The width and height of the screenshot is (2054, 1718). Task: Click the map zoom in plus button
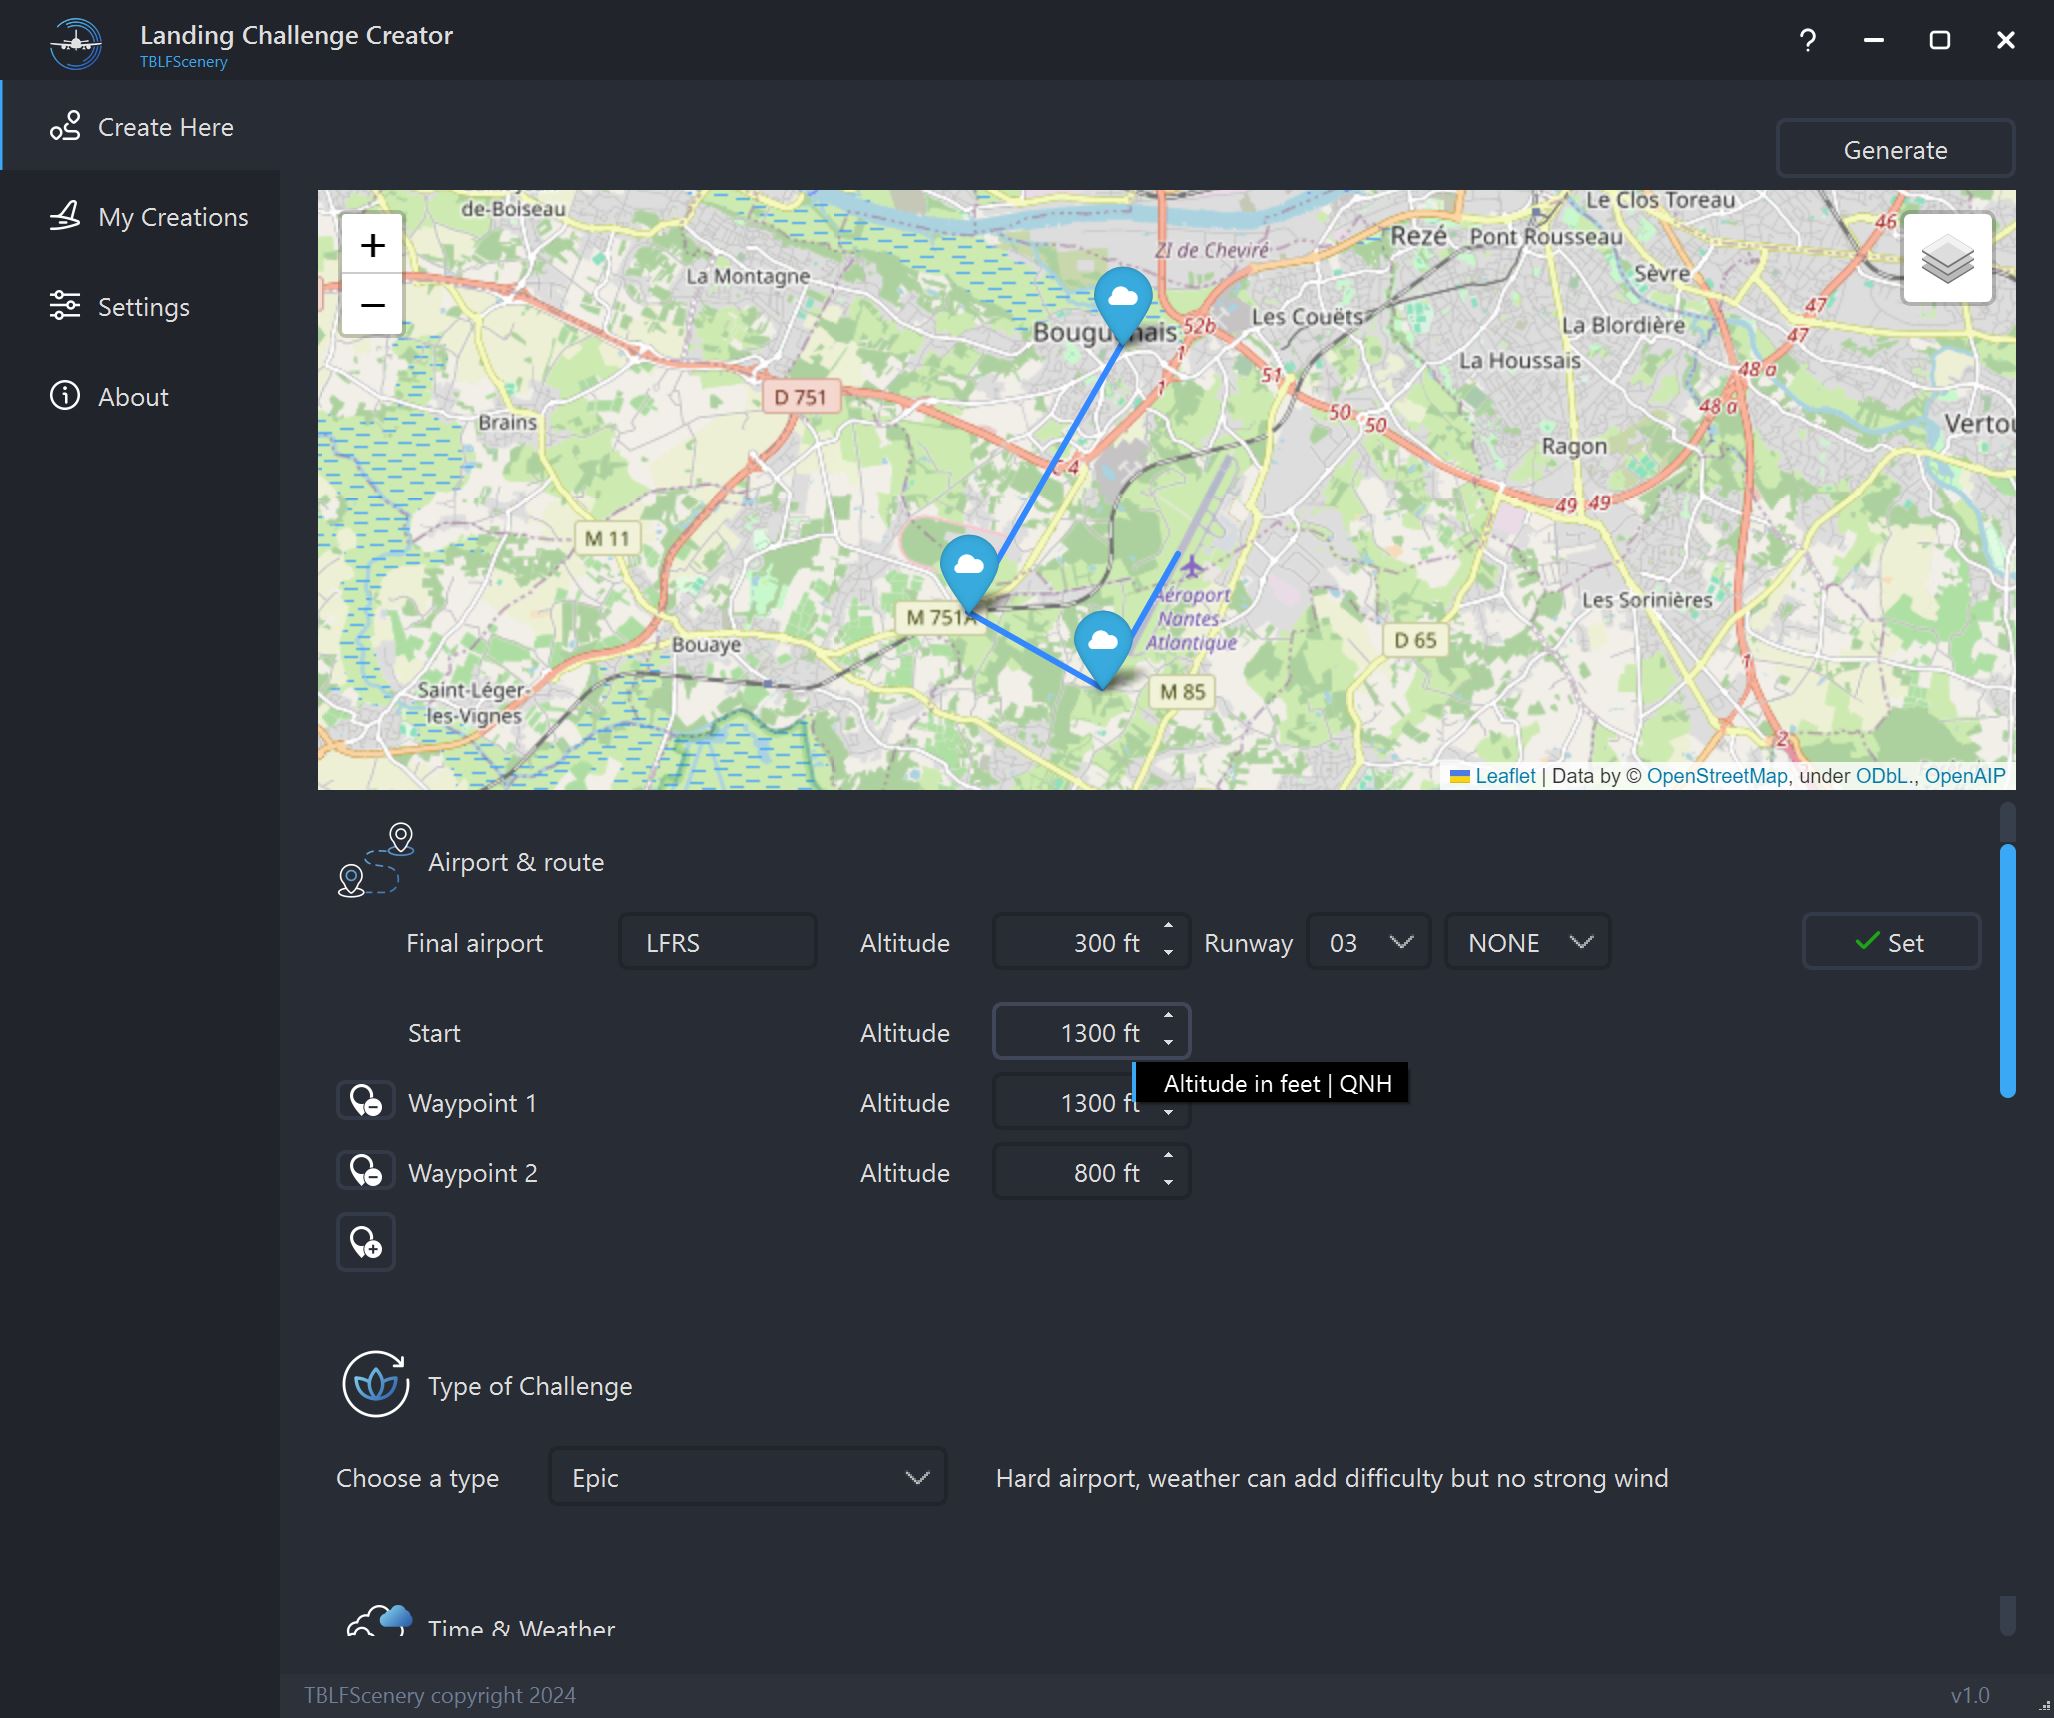pos(372,245)
